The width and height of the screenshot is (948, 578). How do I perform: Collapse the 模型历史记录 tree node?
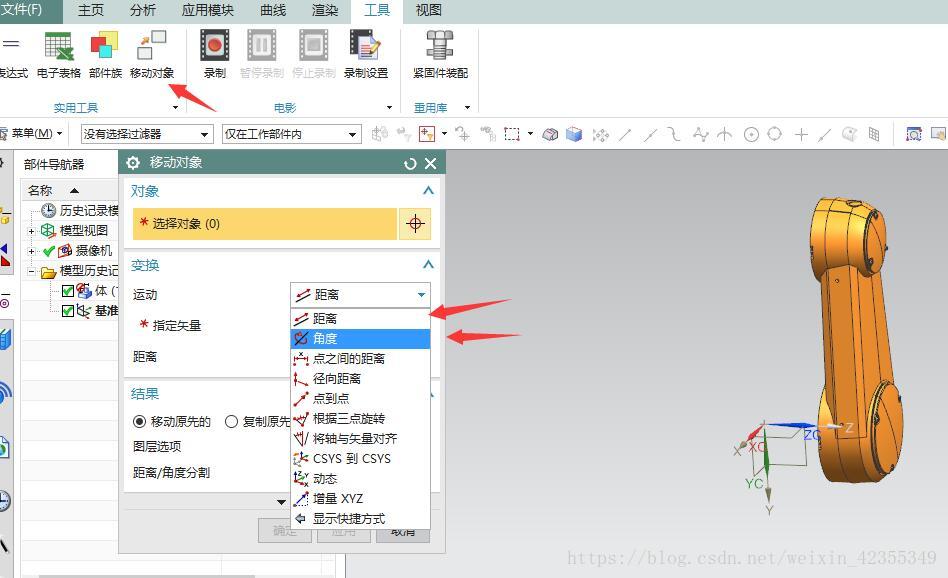pyautogui.click(x=31, y=271)
